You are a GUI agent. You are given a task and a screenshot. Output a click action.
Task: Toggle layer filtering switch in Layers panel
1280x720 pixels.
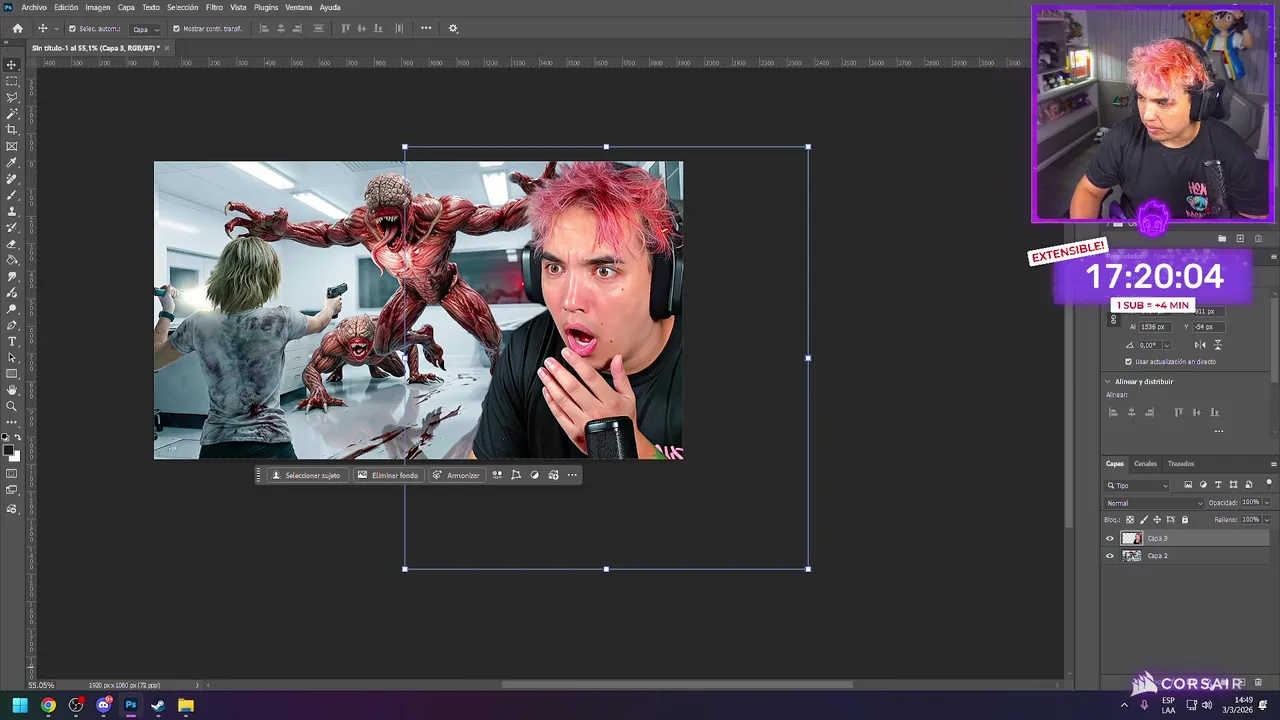tap(1269, 484)
